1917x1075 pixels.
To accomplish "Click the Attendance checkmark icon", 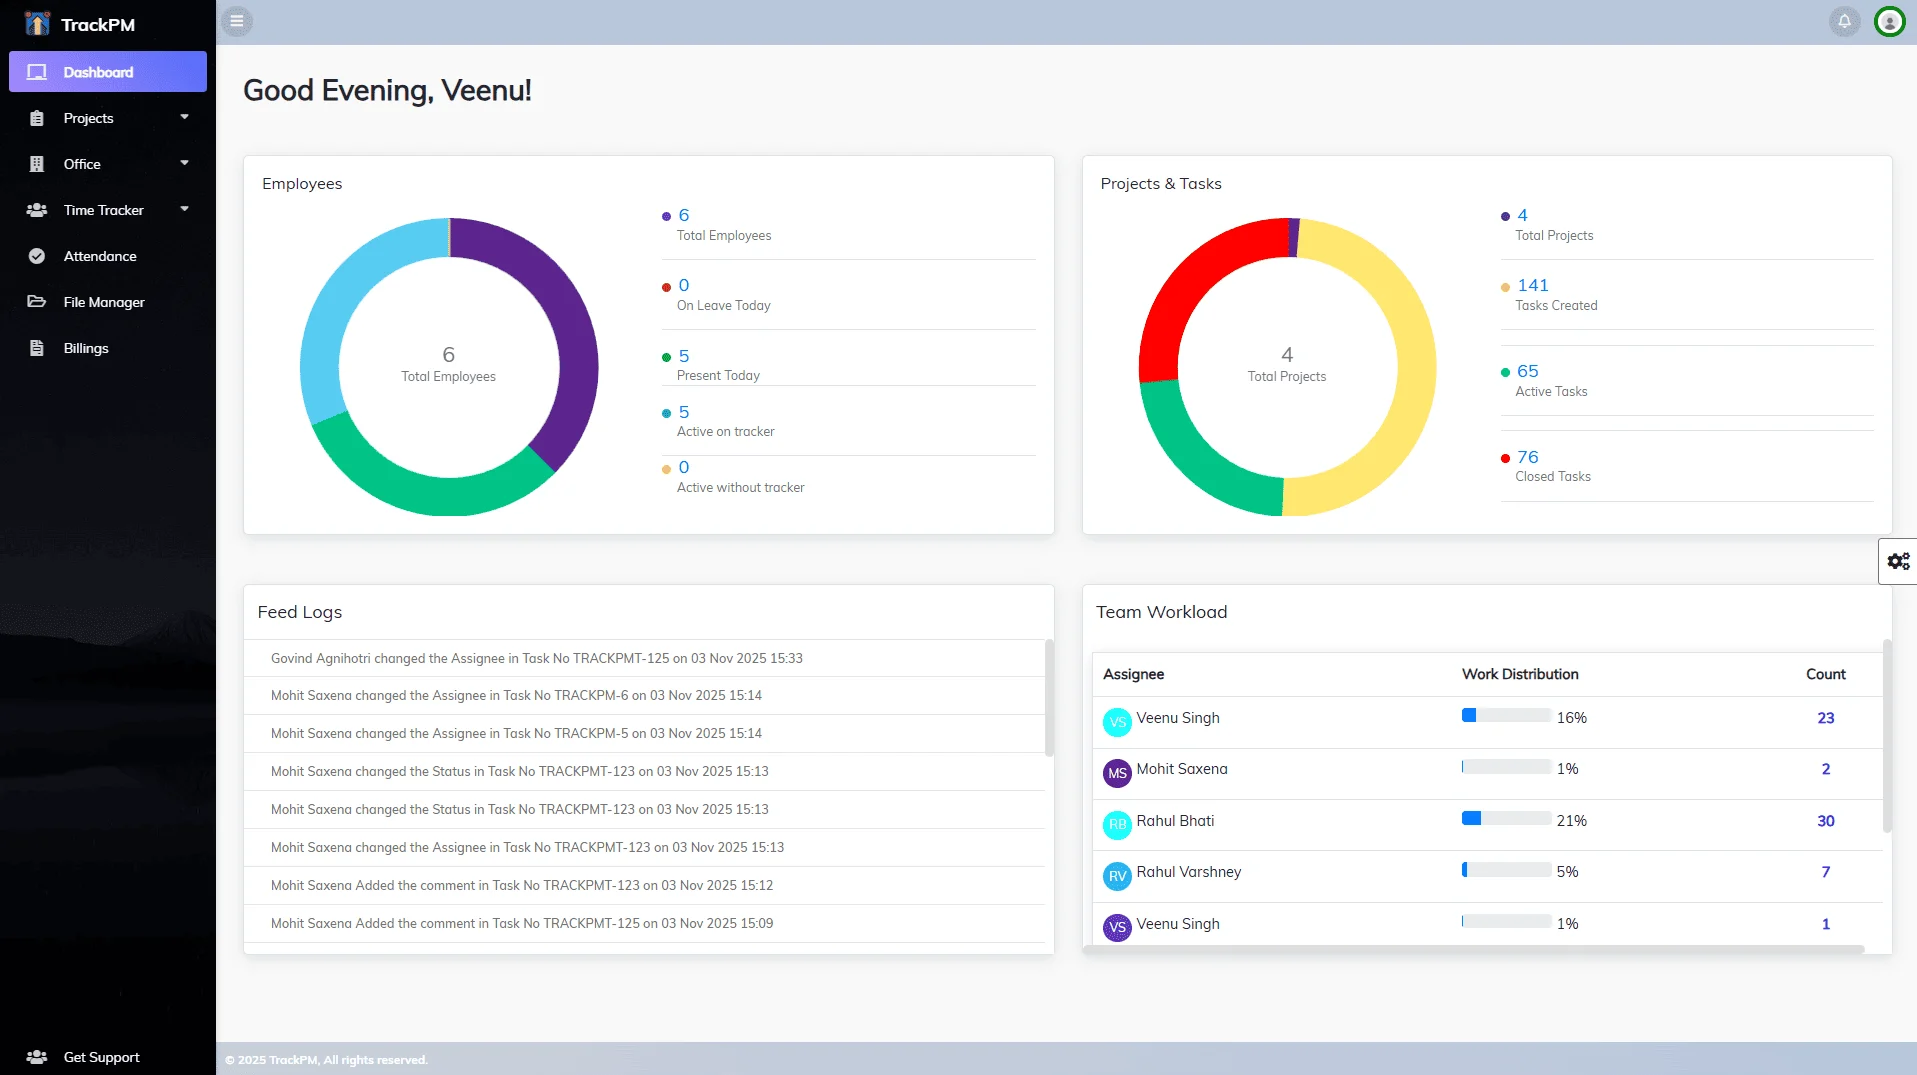I will (37, 256).
